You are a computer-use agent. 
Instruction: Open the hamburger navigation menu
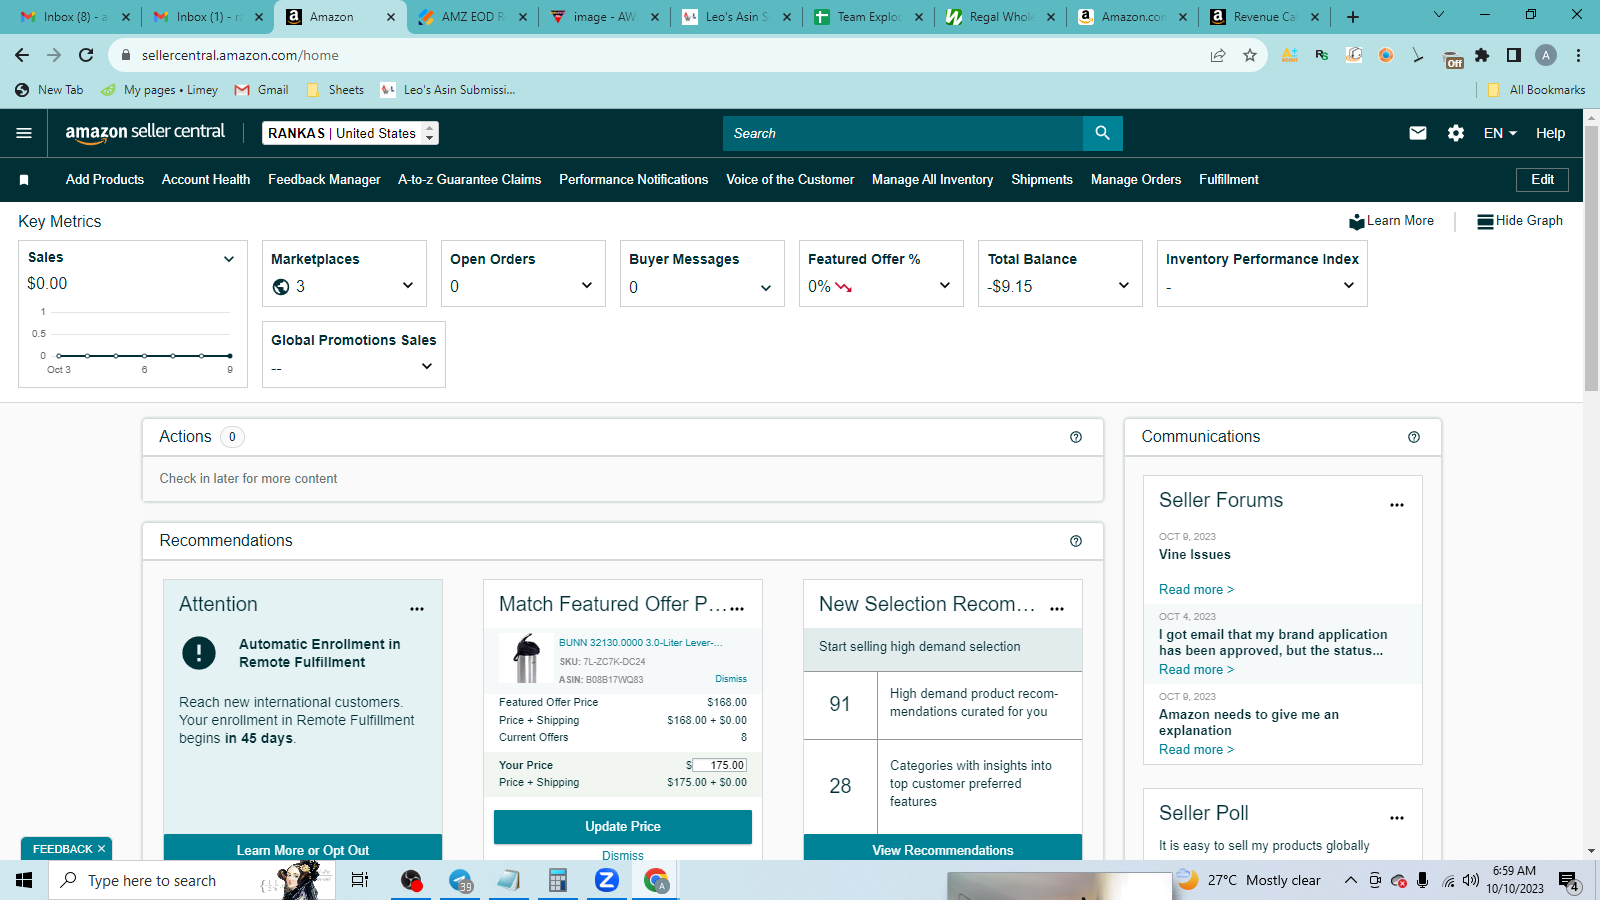24,133
